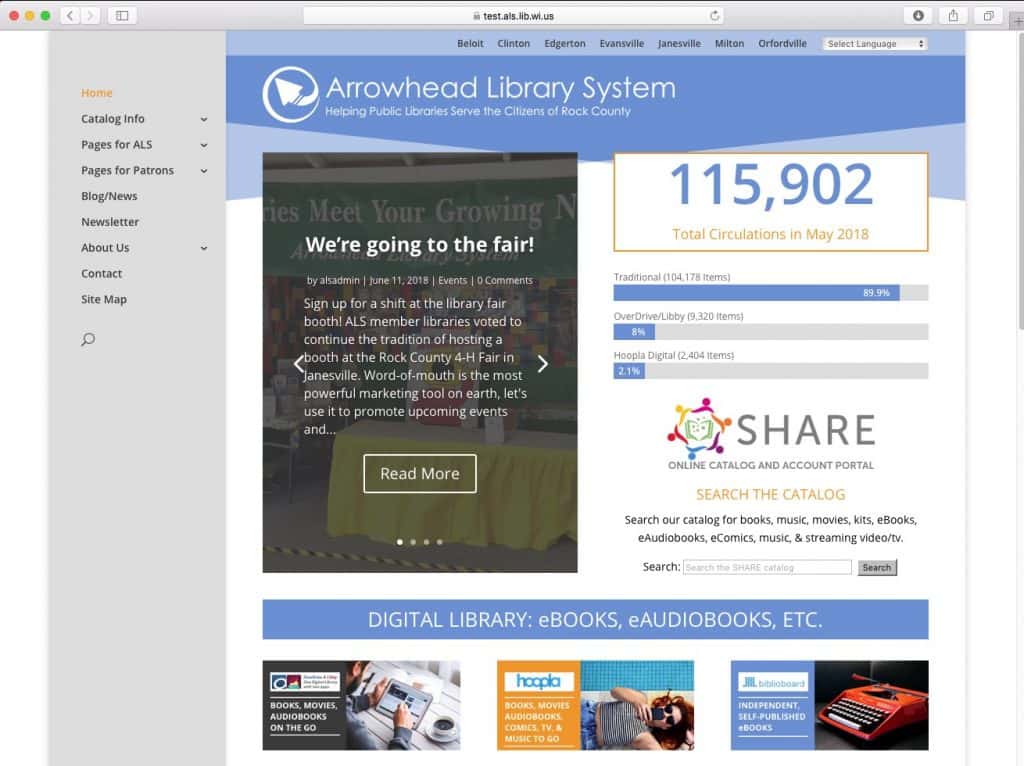Click inside the SHARE catalog search field
The width and height of the screenshot is (1024, 766).
pyautogui.click(x=767, y=567)
